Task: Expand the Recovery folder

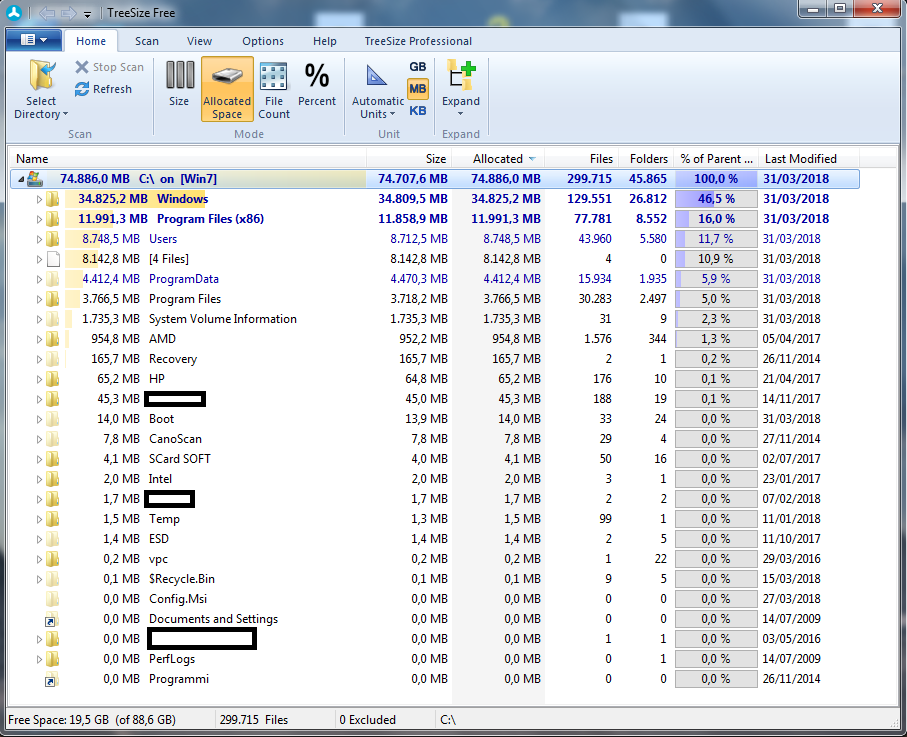Action: (39, 359)
